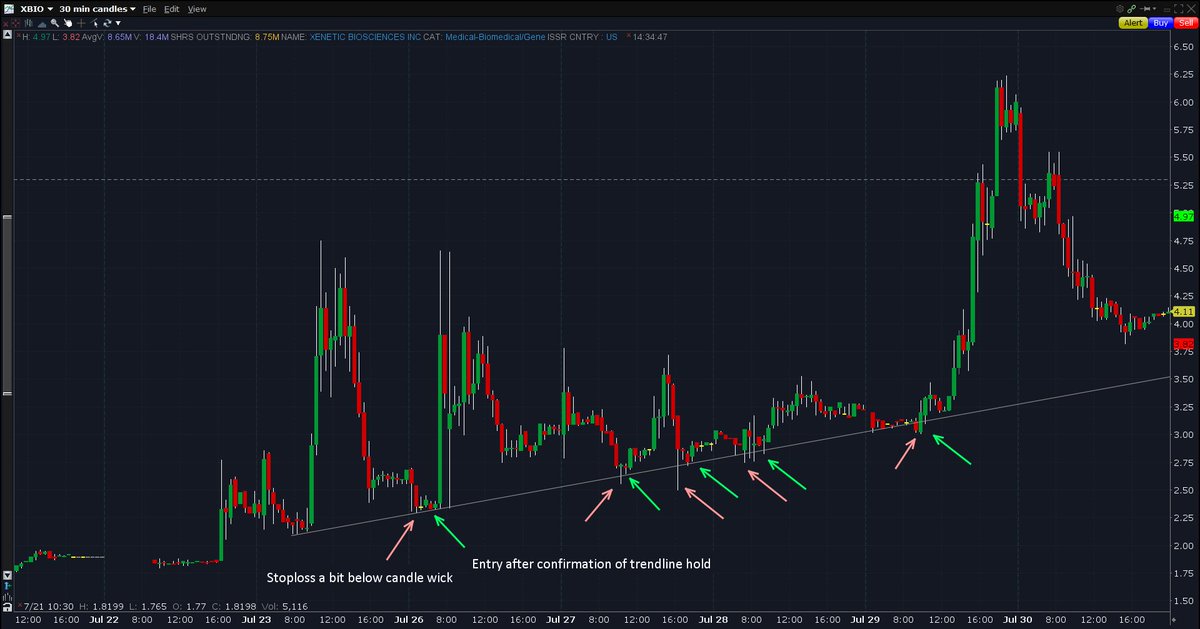Toggle fullscreen mode with the brackets icon
Image resolution: width=1200 pixels, height=629 pixels.
[1178, 9]
